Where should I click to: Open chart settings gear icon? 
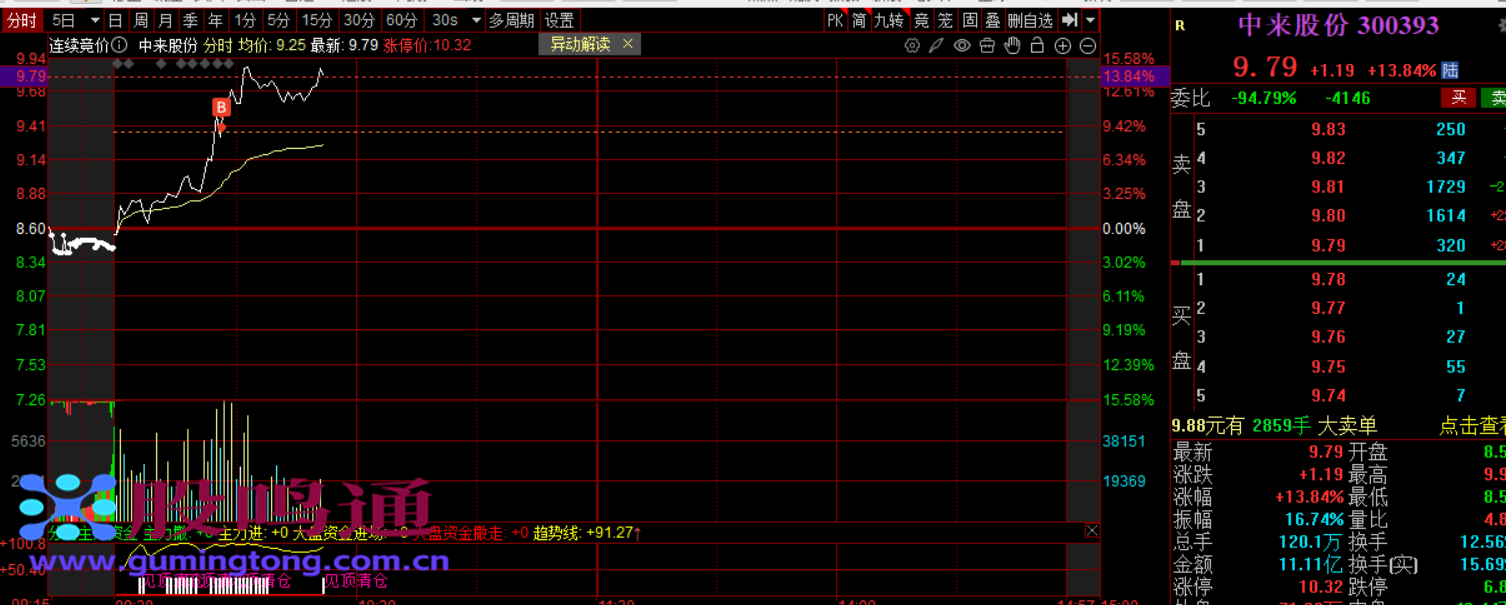tap(911, 45)
